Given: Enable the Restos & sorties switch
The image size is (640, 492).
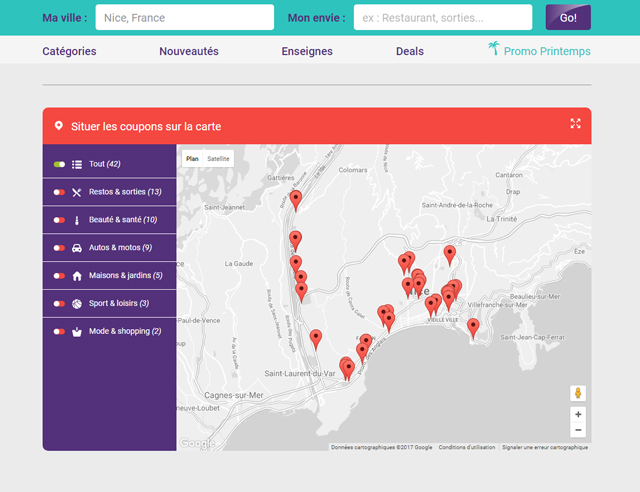Looking at the screenshot, I should click(59, 192).
